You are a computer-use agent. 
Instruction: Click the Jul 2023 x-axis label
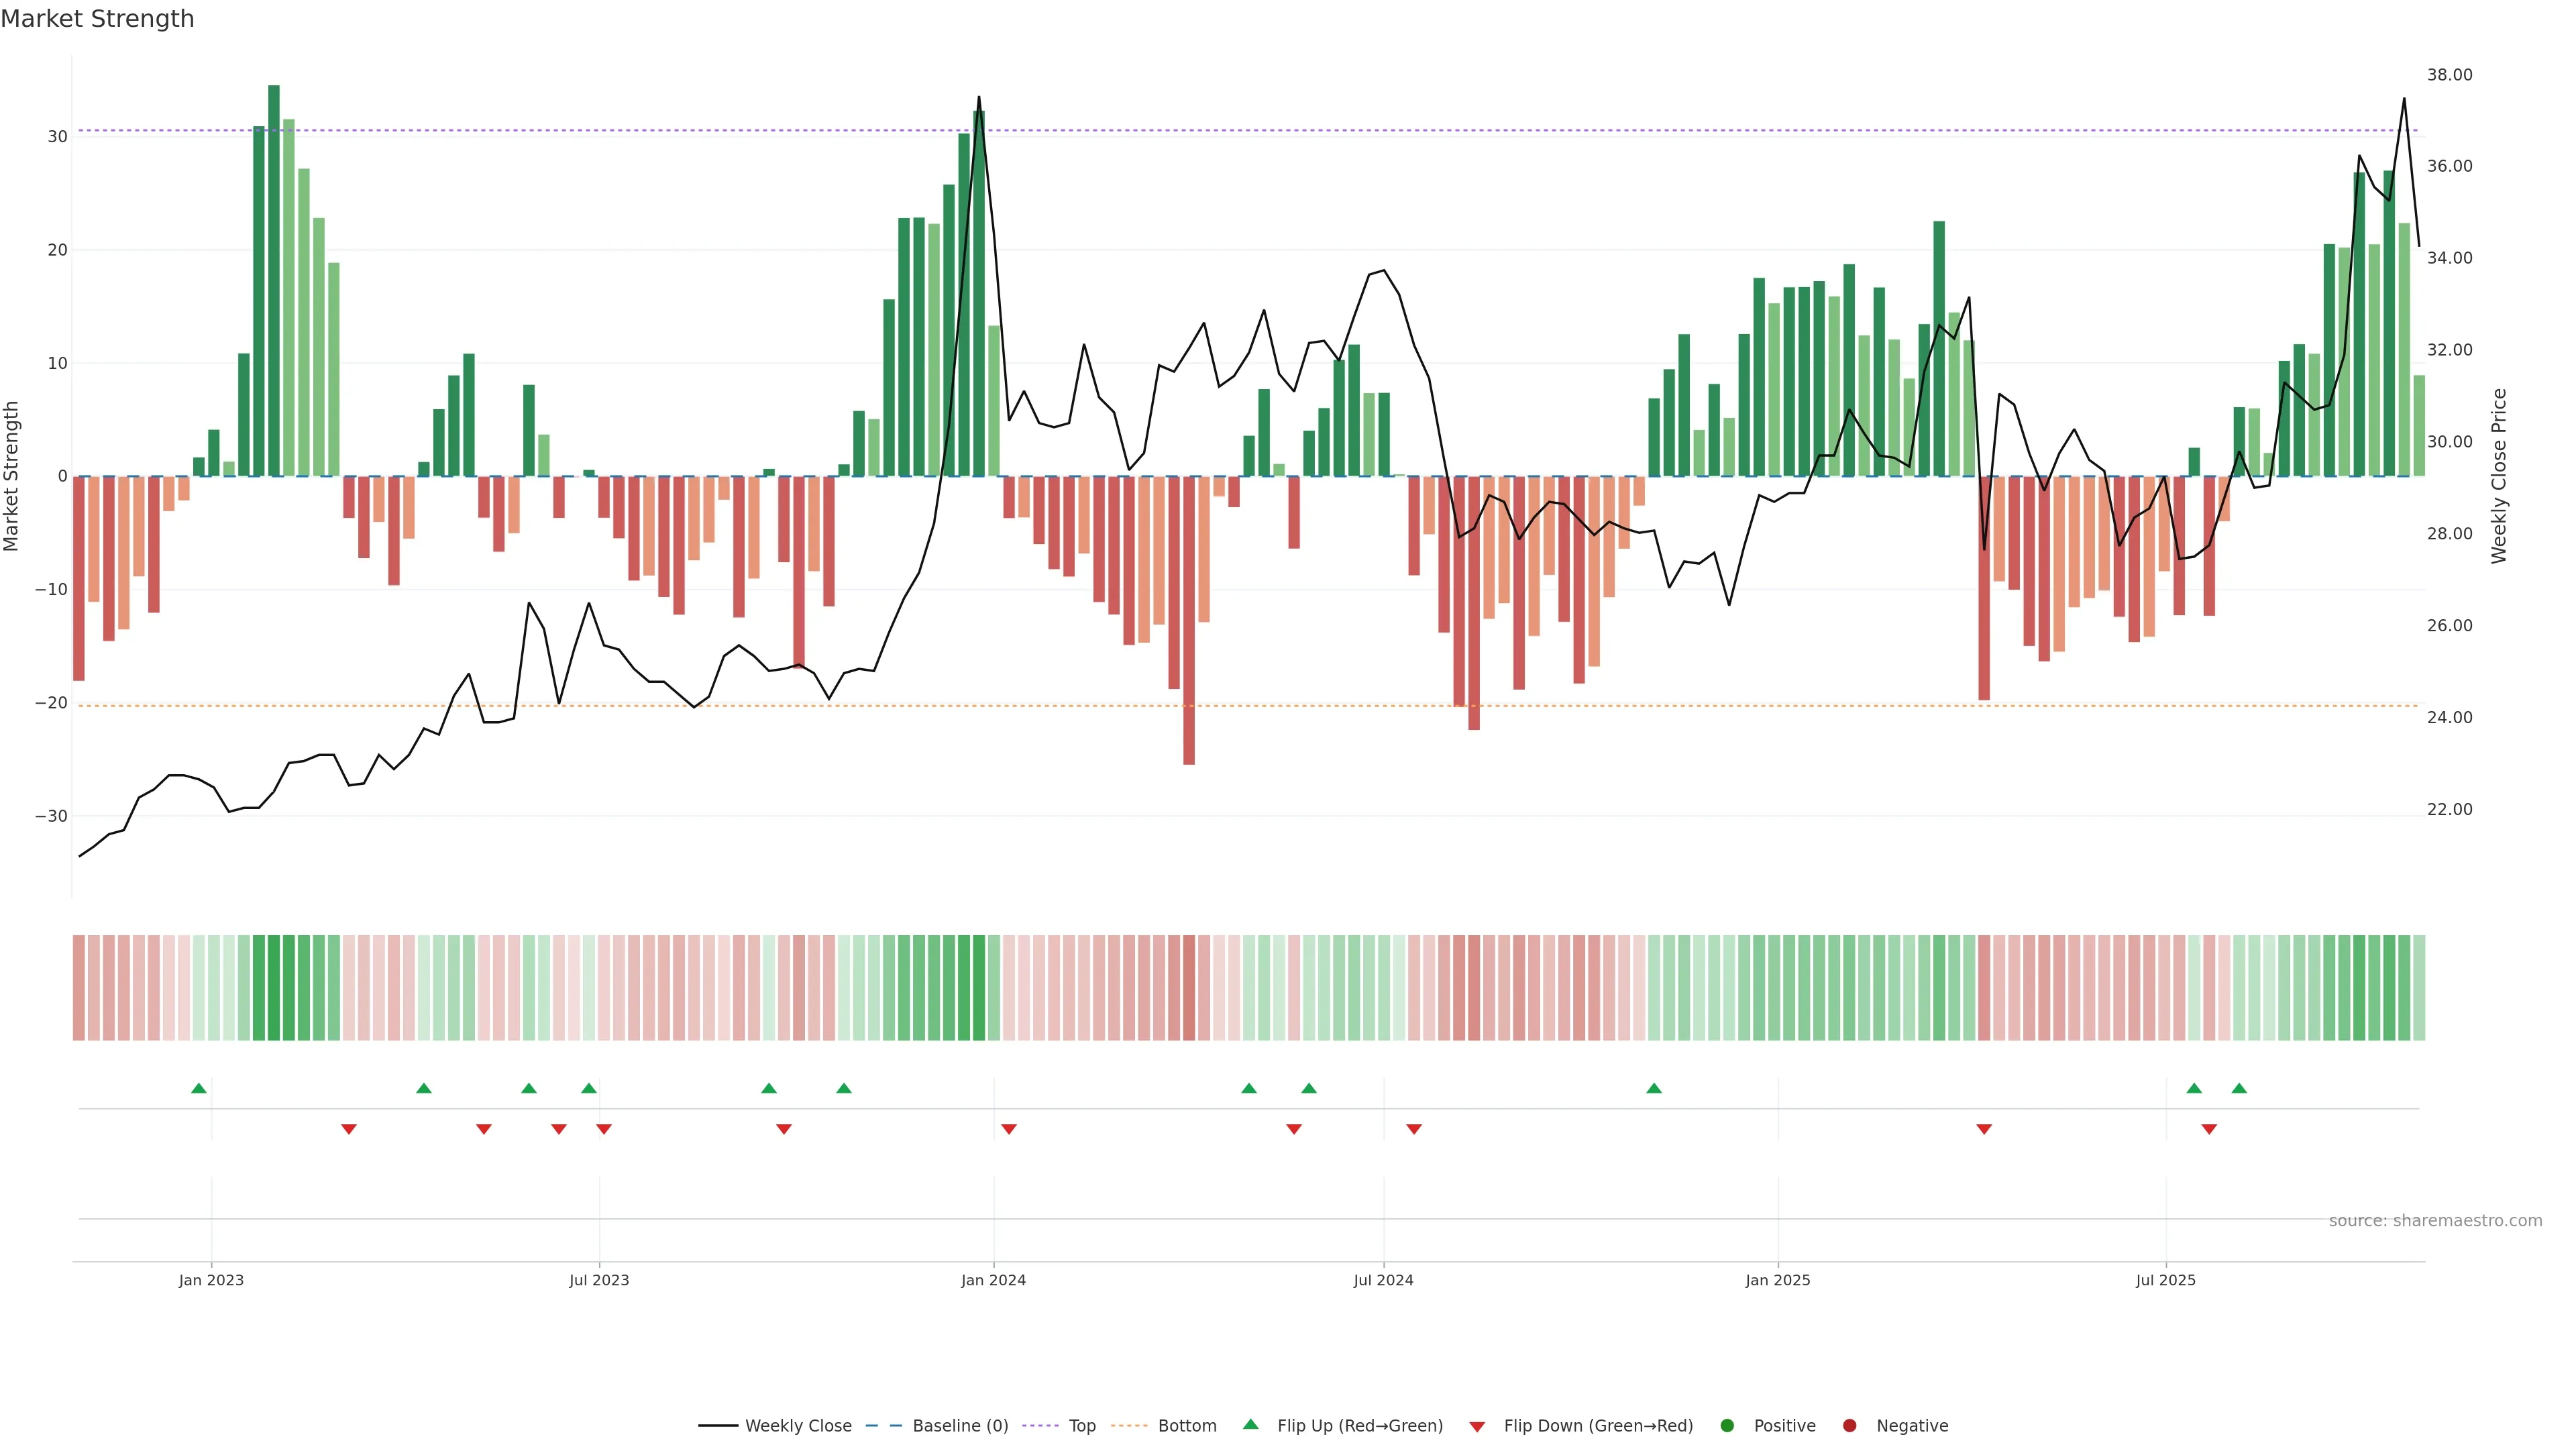599,1280
